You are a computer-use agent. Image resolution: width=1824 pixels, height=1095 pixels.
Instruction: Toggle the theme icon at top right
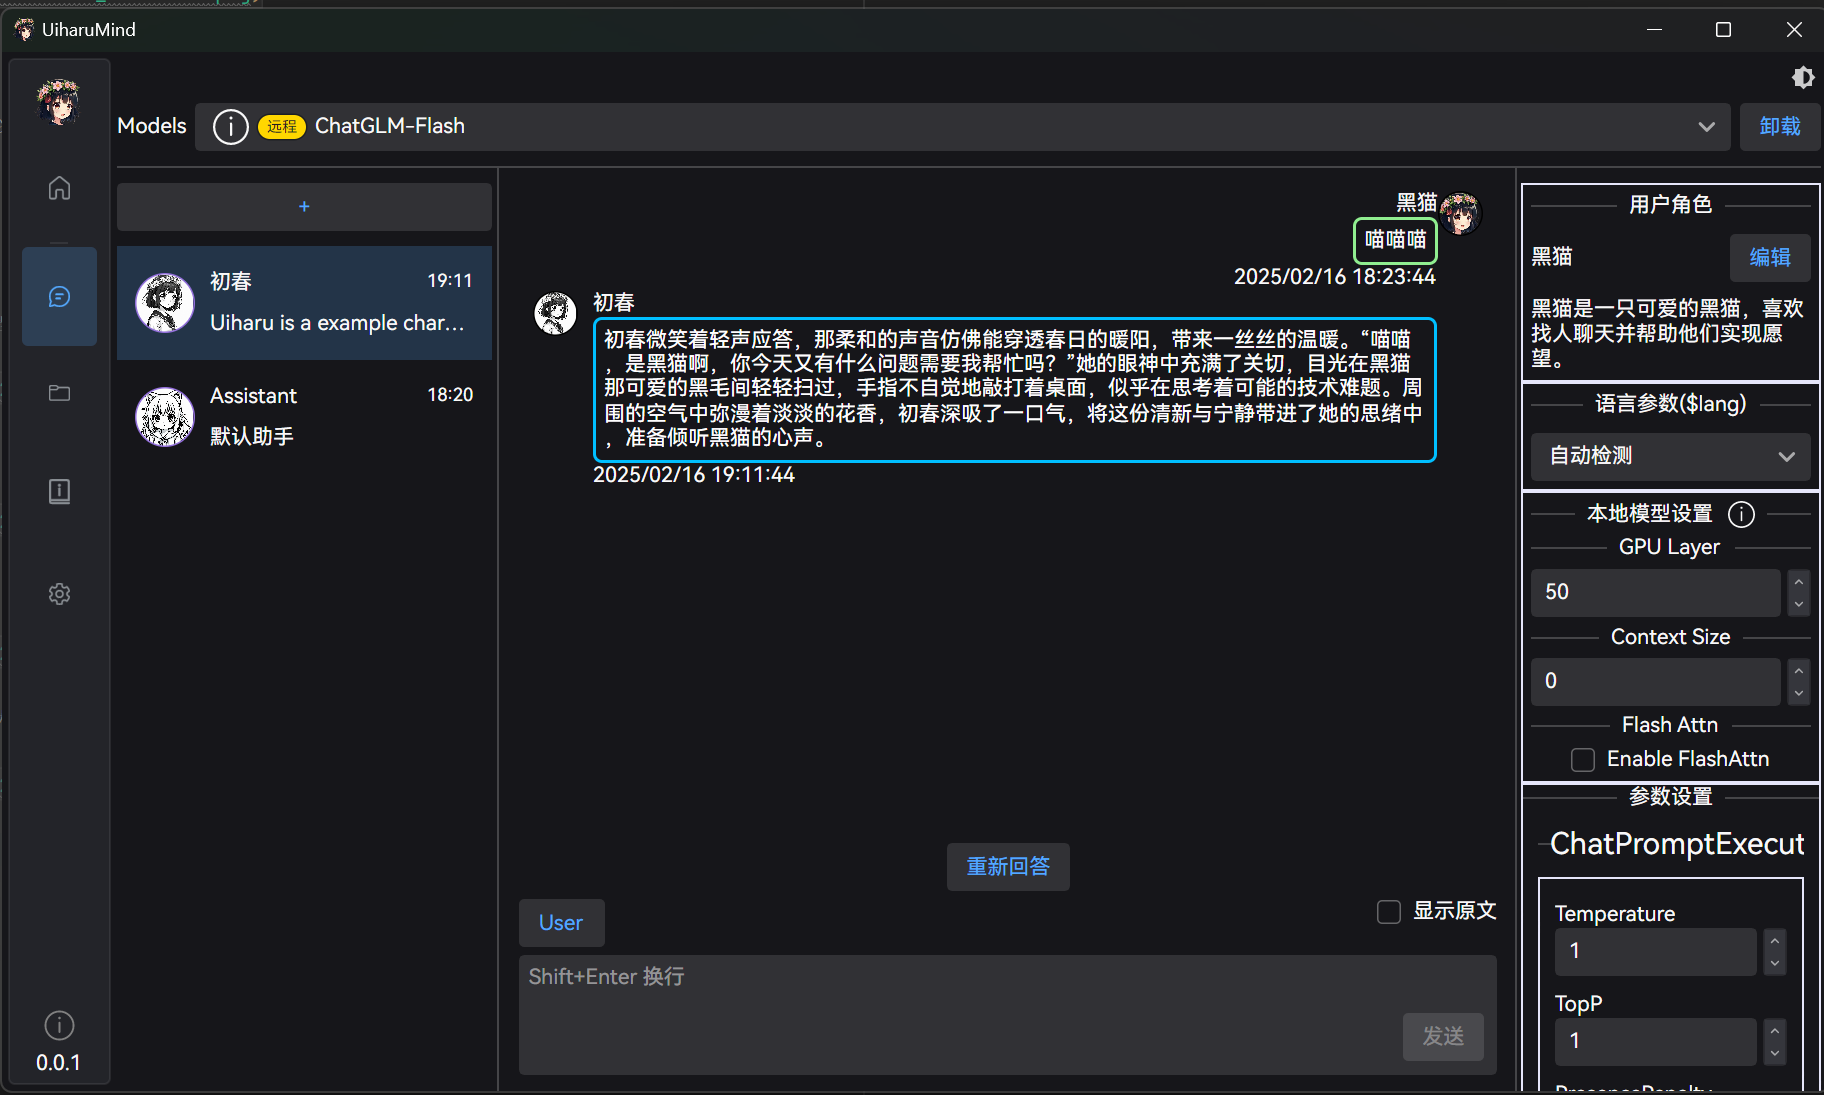1802,78
